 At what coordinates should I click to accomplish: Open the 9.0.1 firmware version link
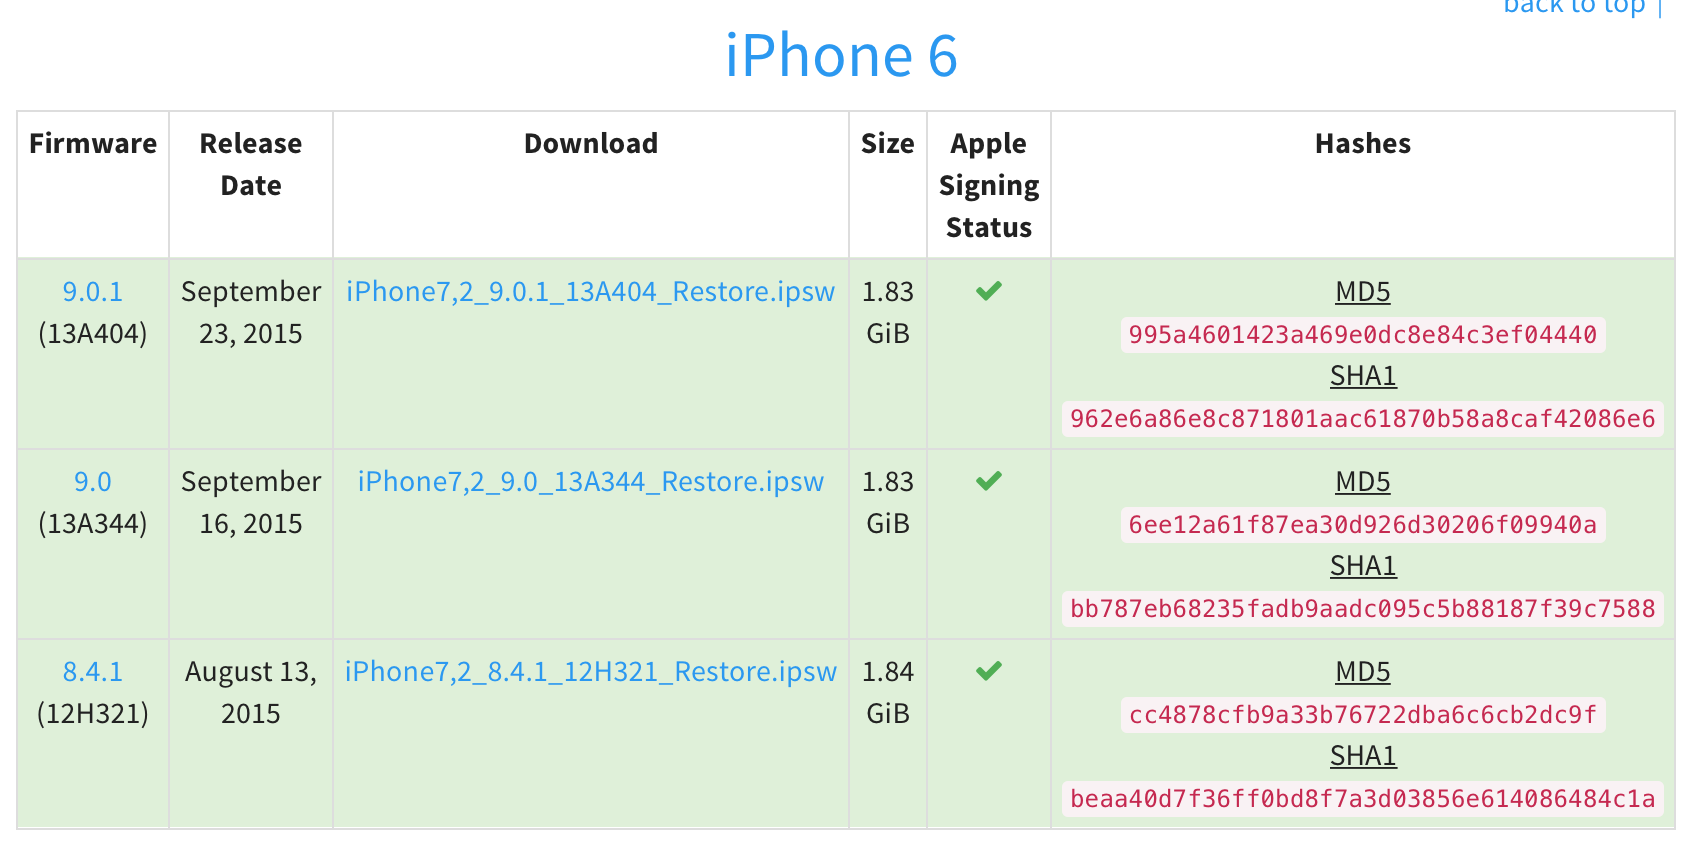pyautogui.click(x=93, y=292)
